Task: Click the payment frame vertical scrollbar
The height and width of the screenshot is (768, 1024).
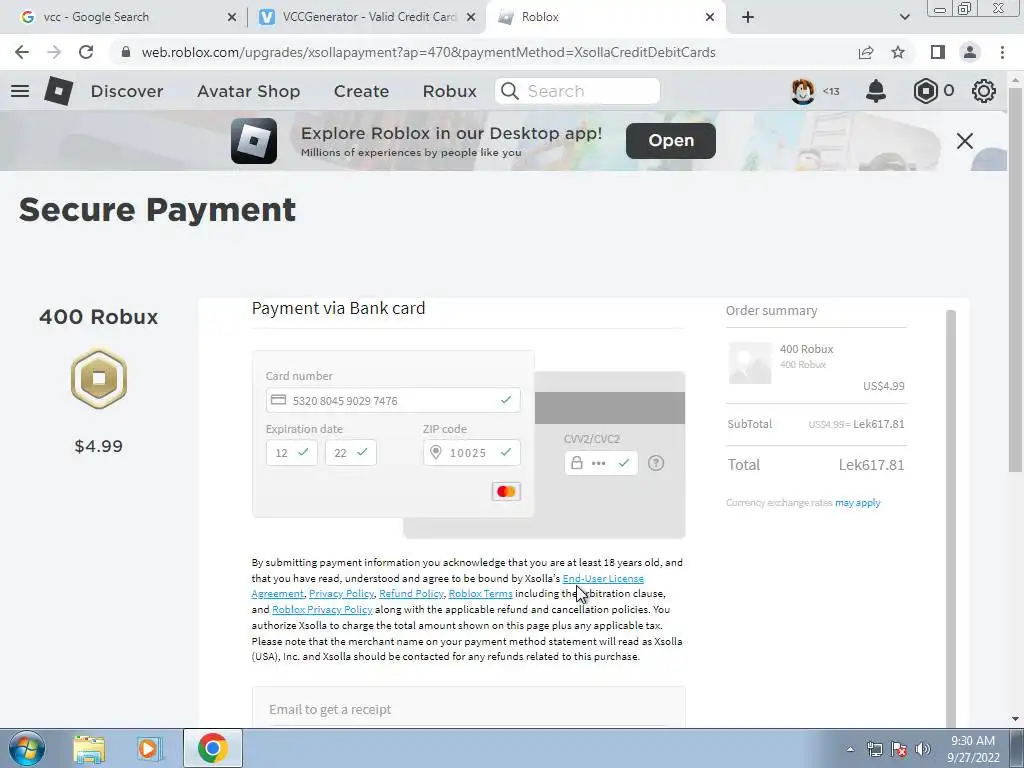Action: [951, 519]
